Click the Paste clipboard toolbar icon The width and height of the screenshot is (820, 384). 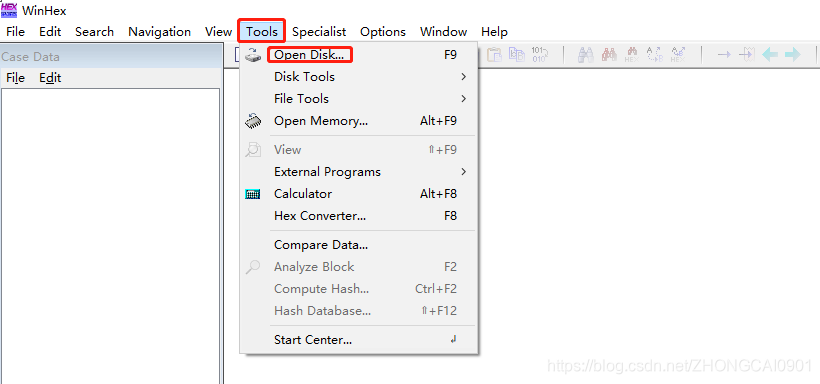(494, 54)
